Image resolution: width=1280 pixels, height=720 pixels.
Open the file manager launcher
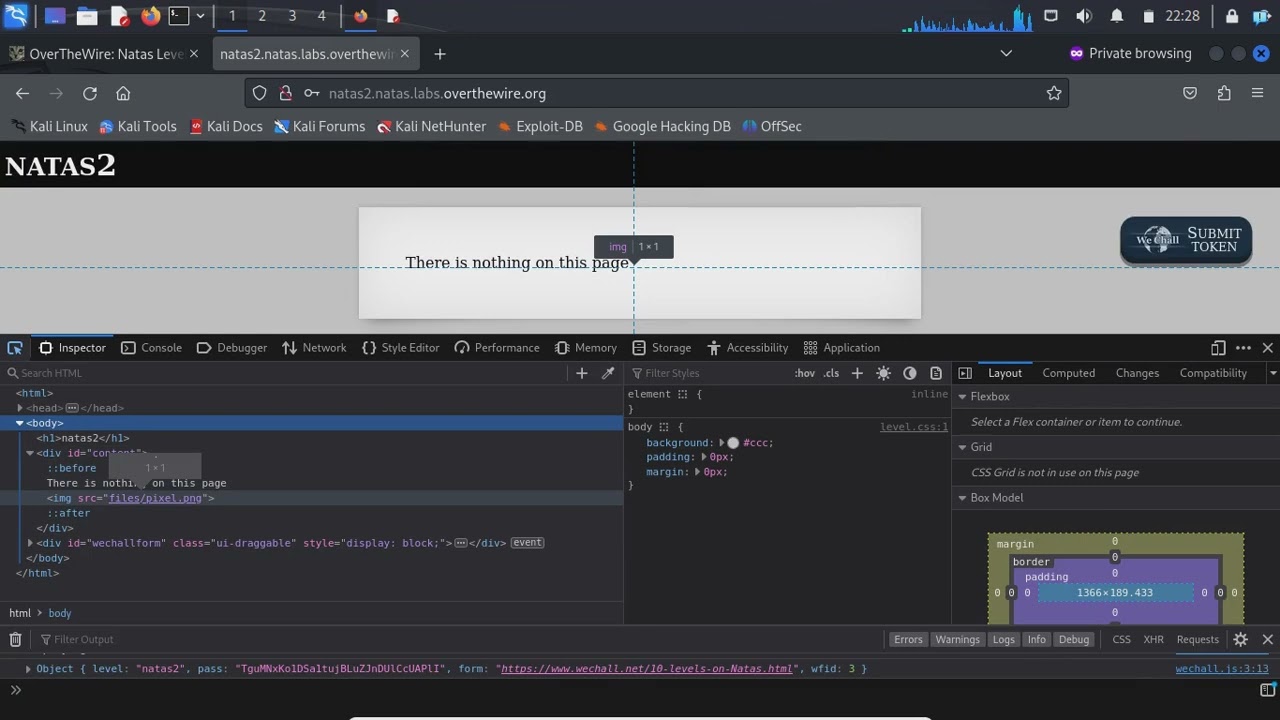[87, 16]
